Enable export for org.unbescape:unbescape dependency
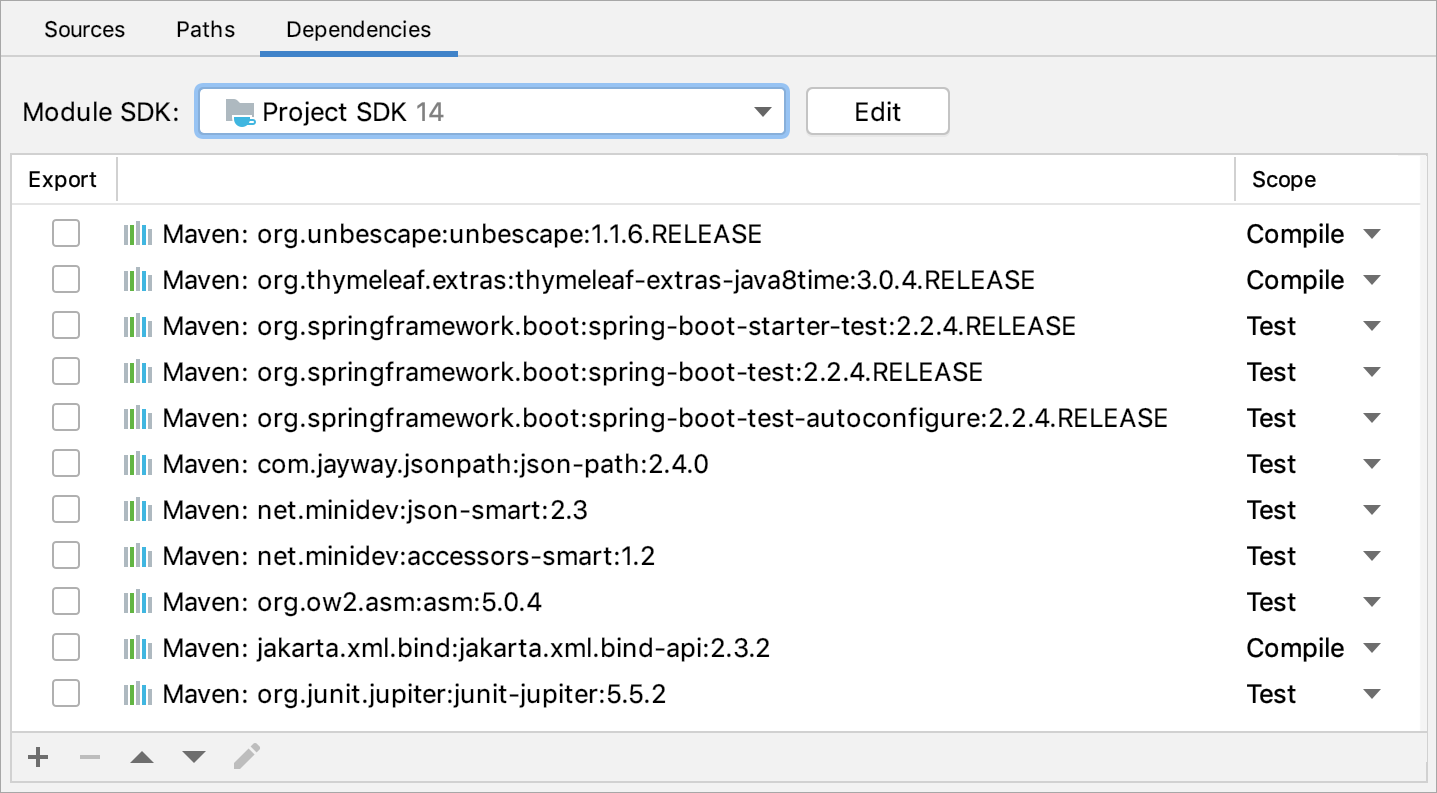1437x793 pixels. (66, 234)
